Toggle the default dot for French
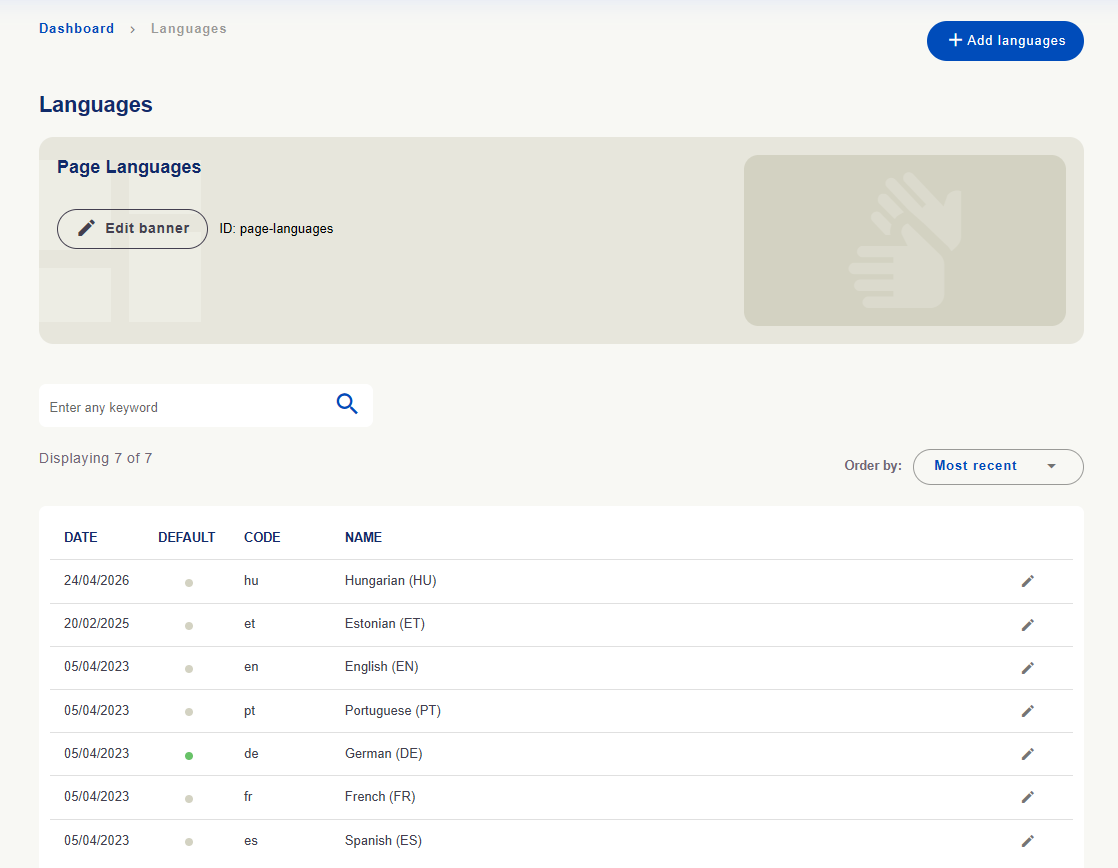 [x=189, y=799]
